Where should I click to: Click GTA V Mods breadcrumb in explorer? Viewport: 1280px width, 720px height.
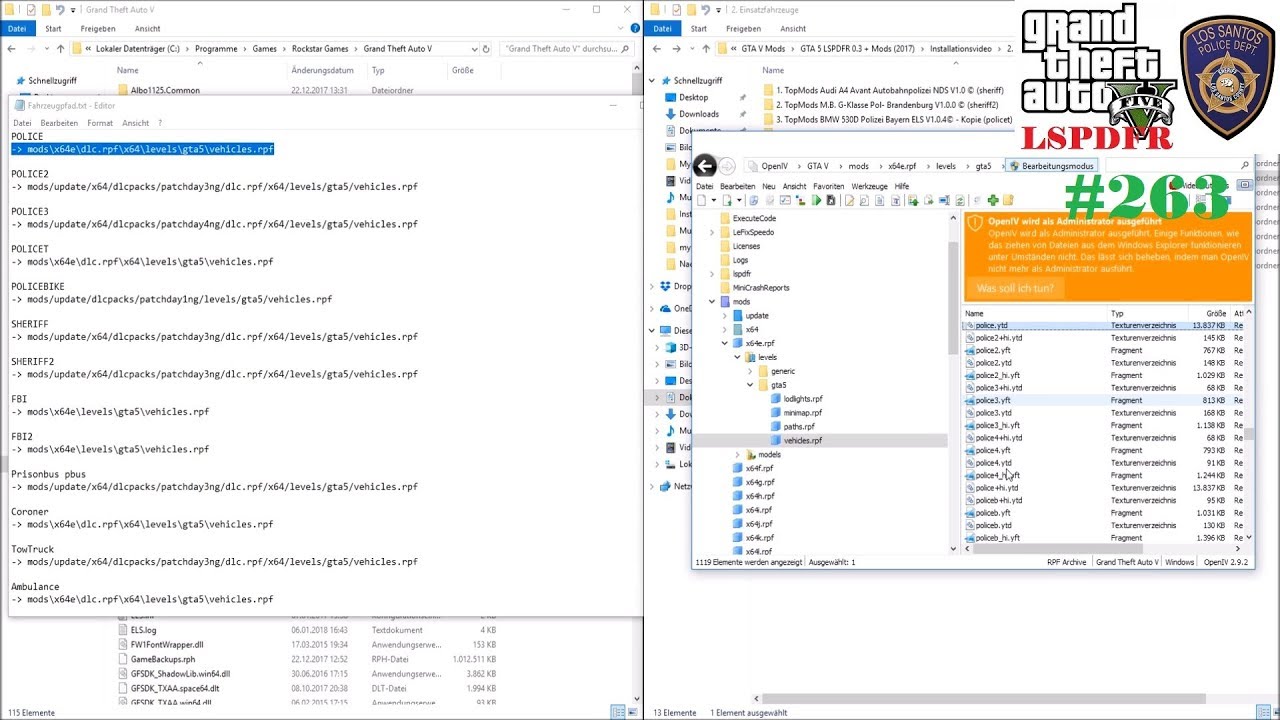coord(763,48)
